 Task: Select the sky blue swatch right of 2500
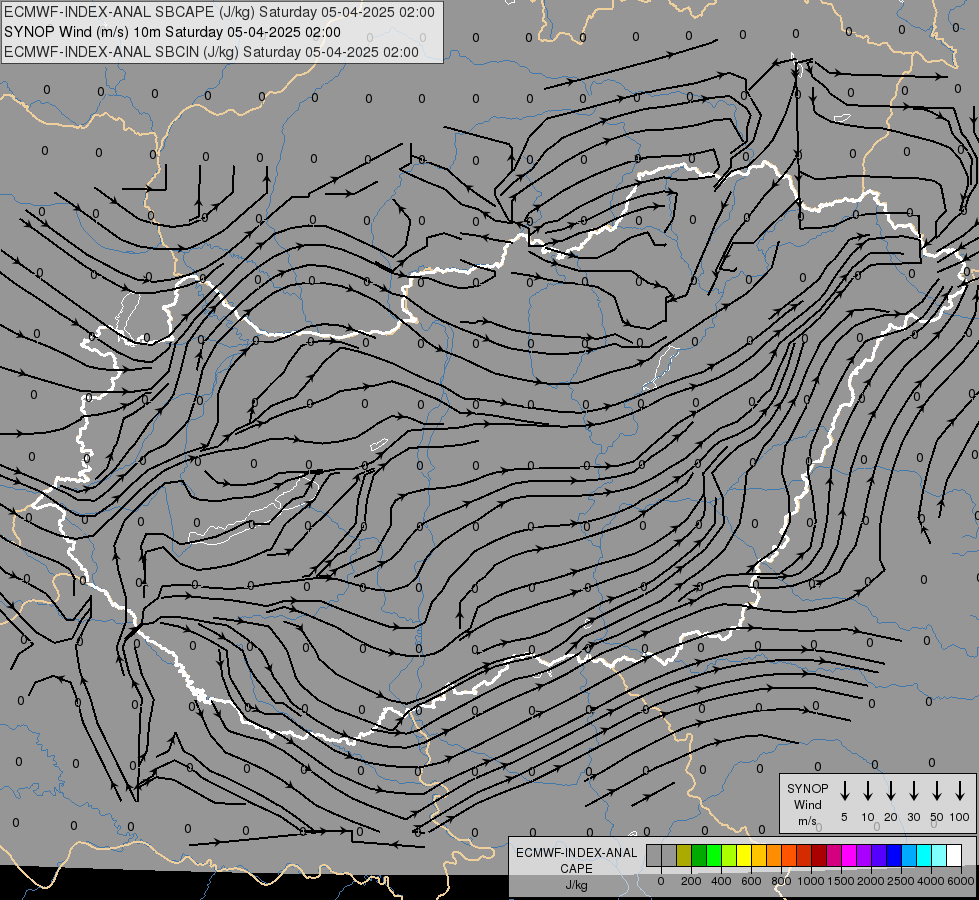(x=908, y=855)
